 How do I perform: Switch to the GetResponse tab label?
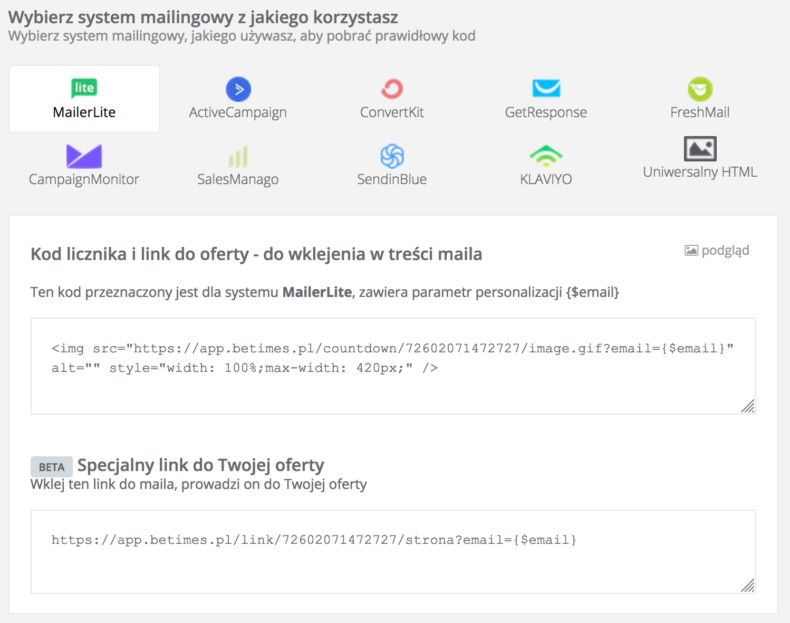tap(546, 112)
